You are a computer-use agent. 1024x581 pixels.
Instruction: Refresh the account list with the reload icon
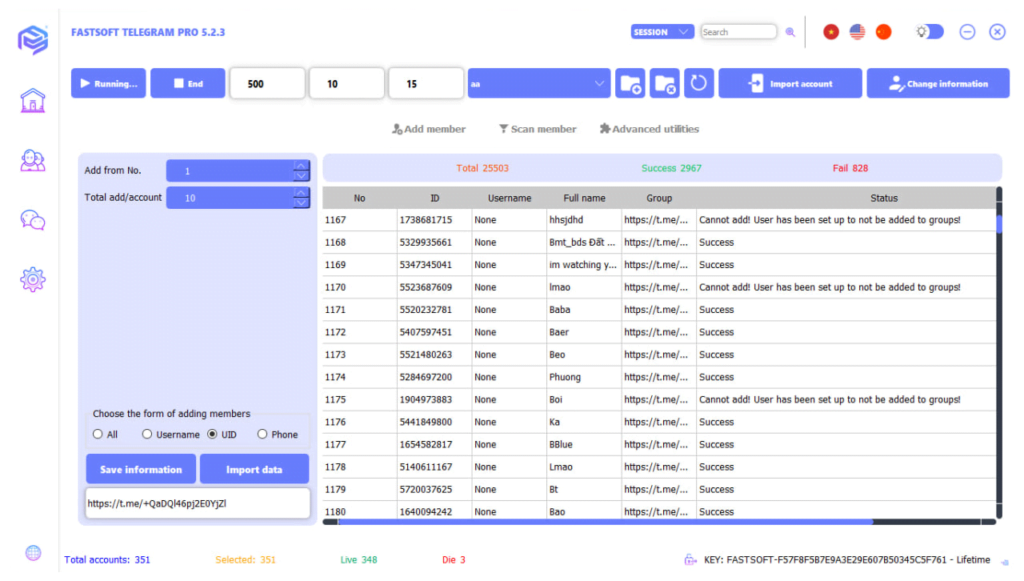(697, 83)
